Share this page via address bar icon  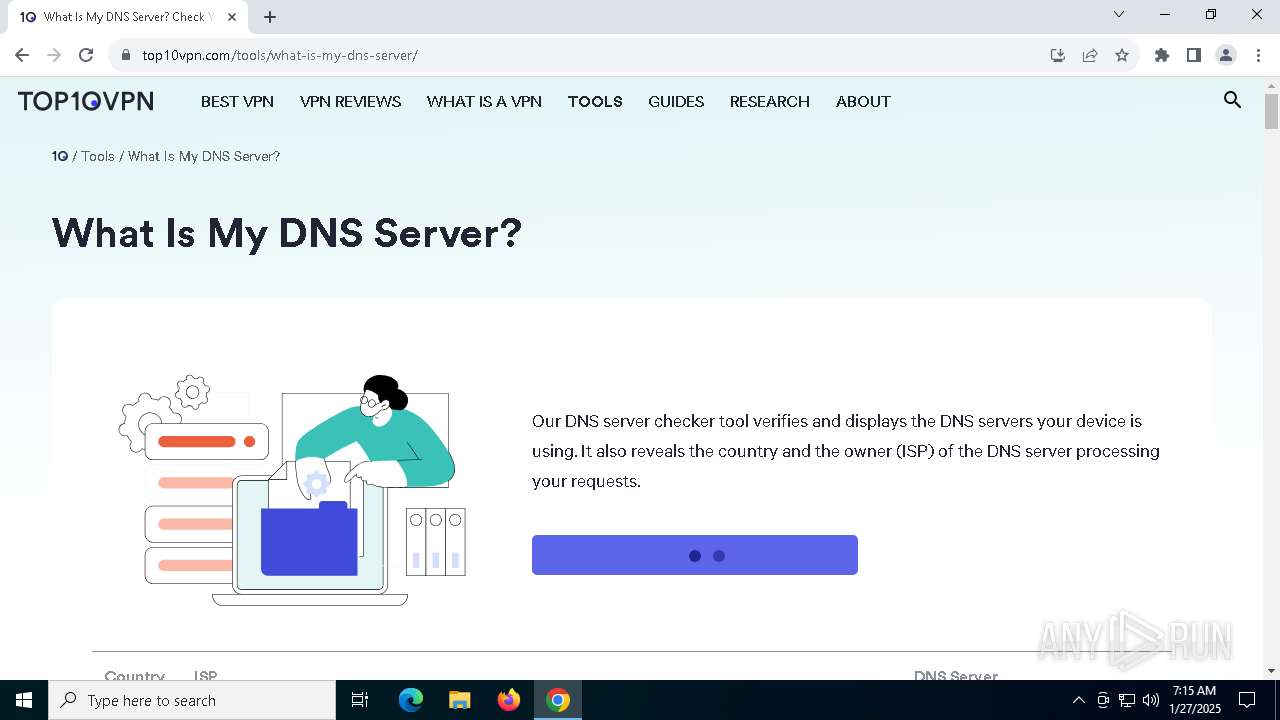(x=1090, y=55)
